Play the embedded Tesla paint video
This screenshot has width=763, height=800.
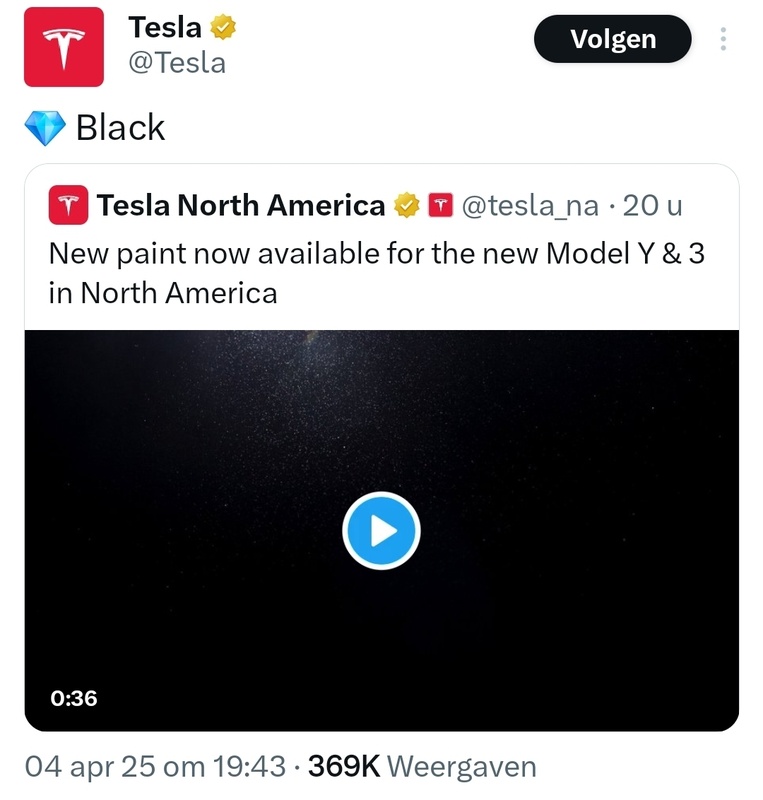pyautogui.click(x=381, y=531)
